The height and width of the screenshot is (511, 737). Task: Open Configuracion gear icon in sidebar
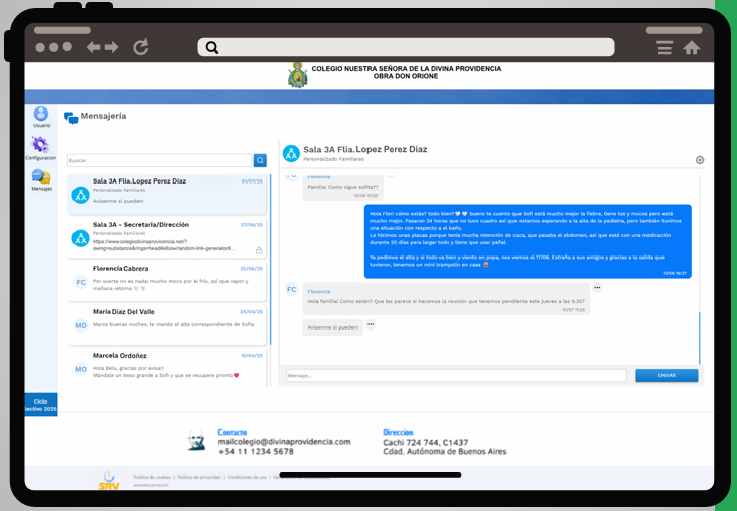pyautogui.click(x=41, y=146)
